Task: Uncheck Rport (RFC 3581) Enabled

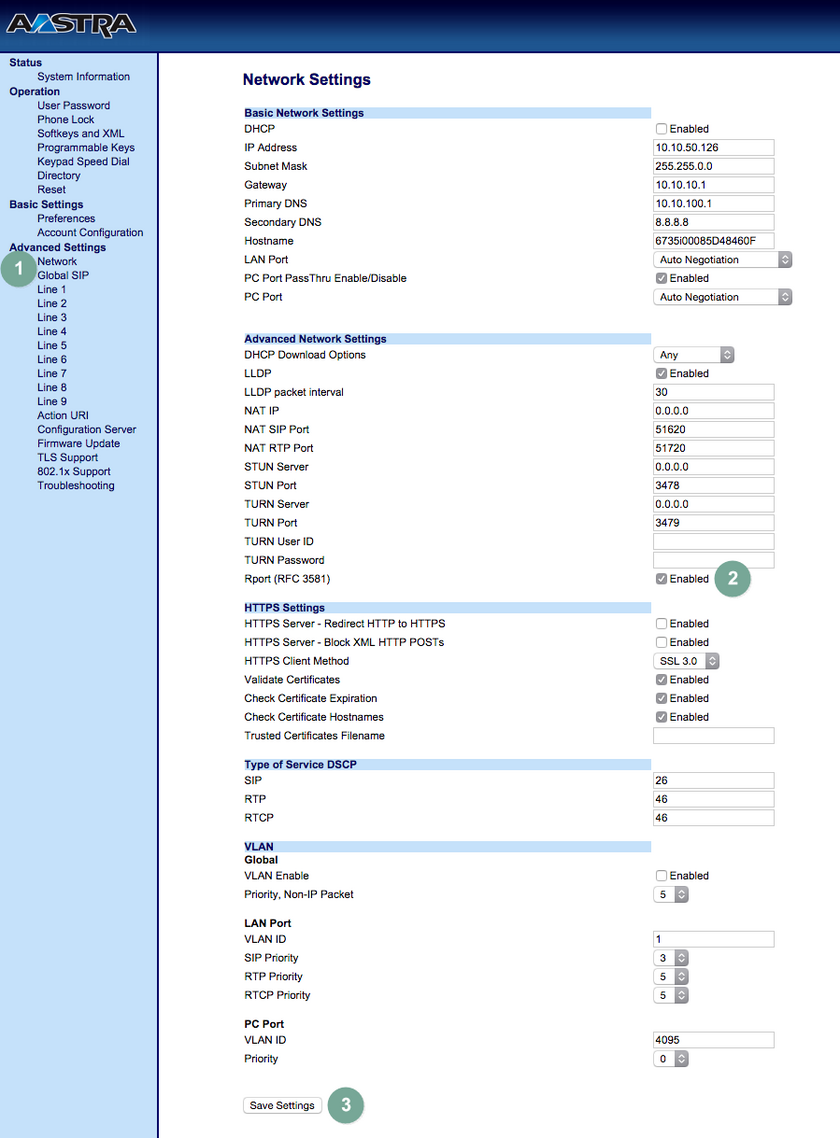Action: [x=661, y=578]
